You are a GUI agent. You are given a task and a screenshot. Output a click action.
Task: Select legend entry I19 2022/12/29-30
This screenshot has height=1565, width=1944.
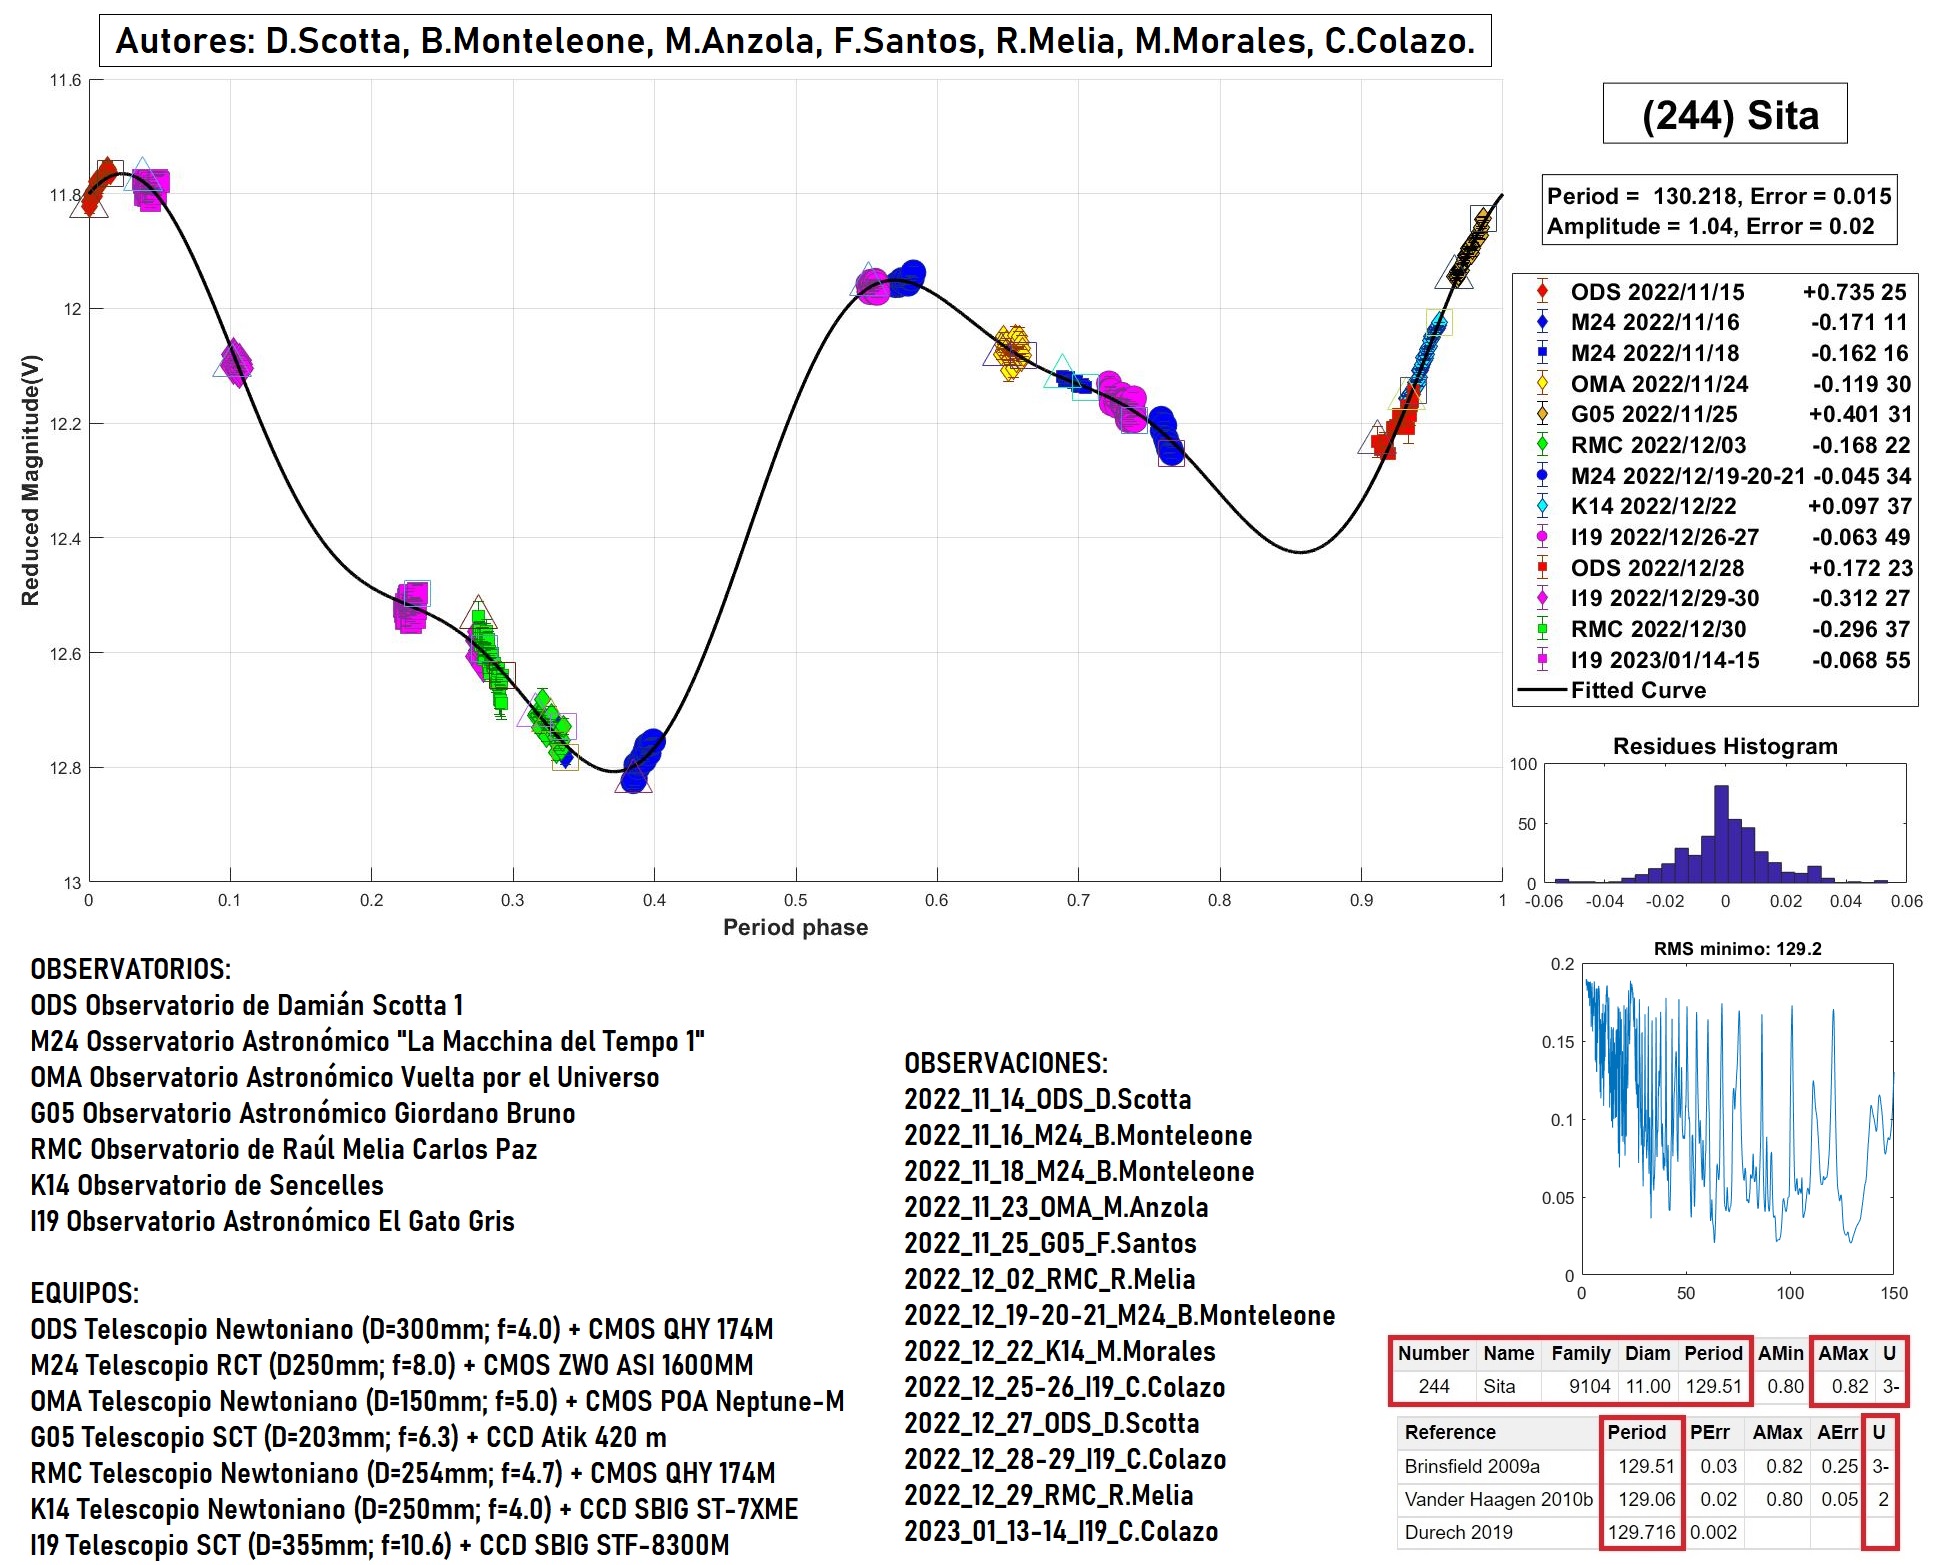(1715, 598)
